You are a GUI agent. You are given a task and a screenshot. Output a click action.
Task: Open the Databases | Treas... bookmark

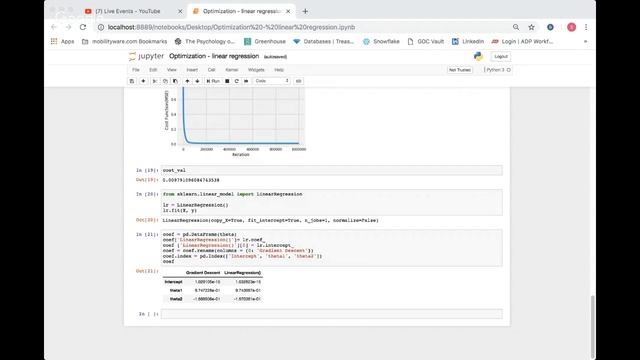coord(324,41)
